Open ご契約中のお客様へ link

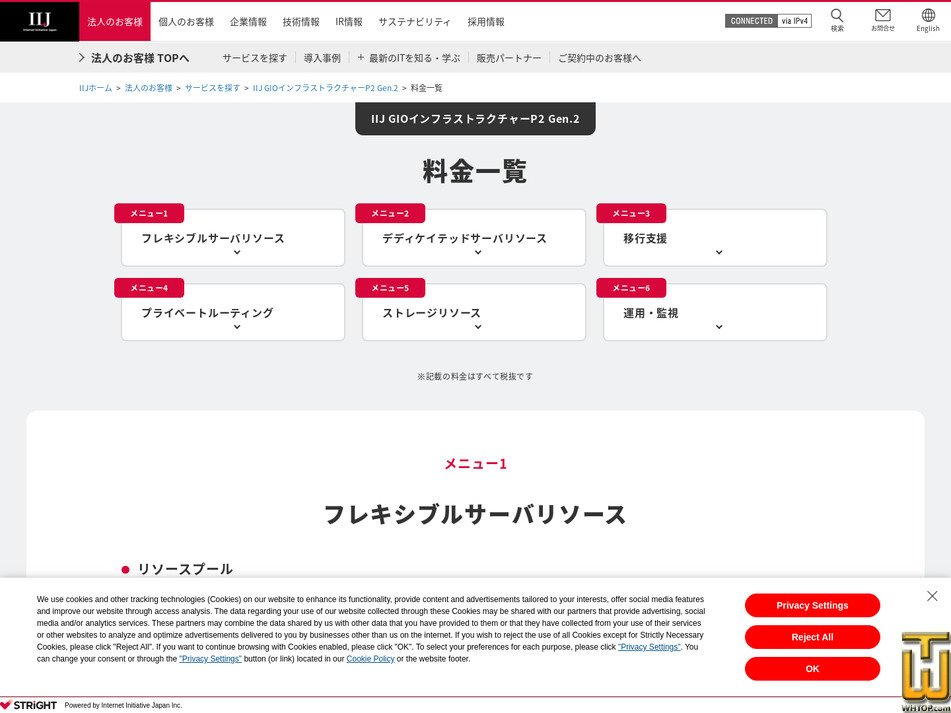tap(599, 58)
